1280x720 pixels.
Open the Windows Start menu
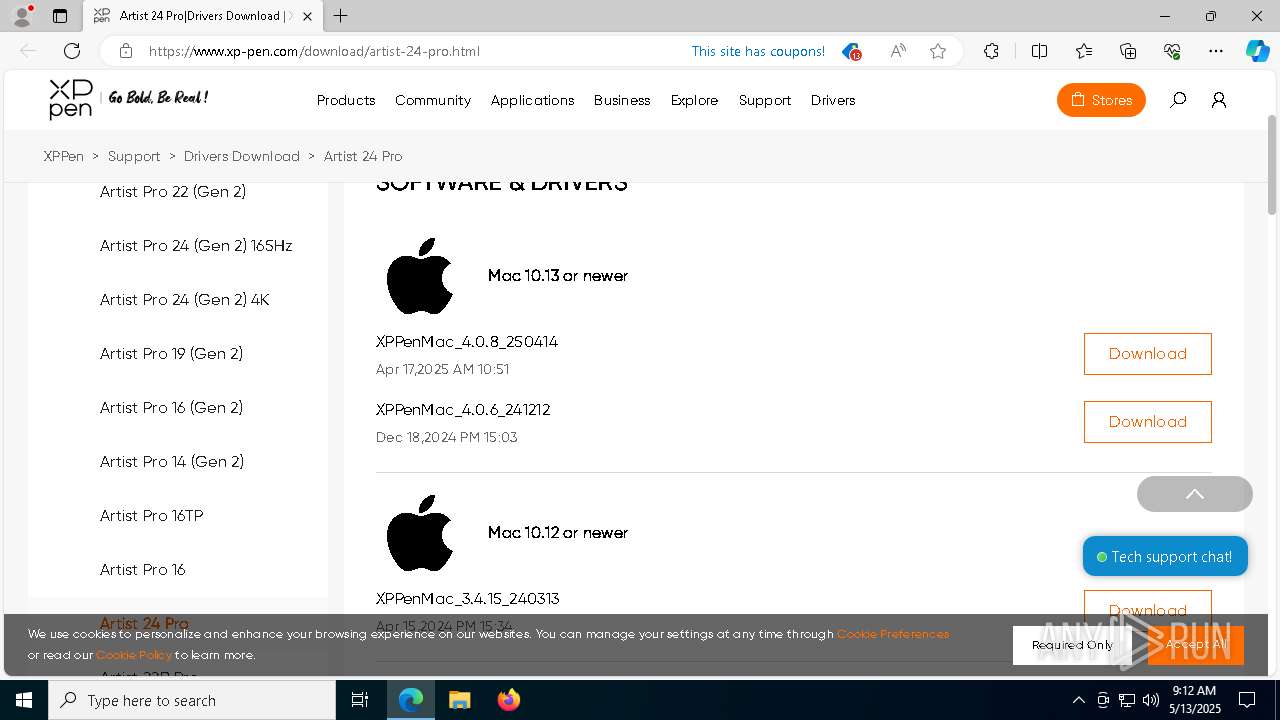tap(24, 700)
